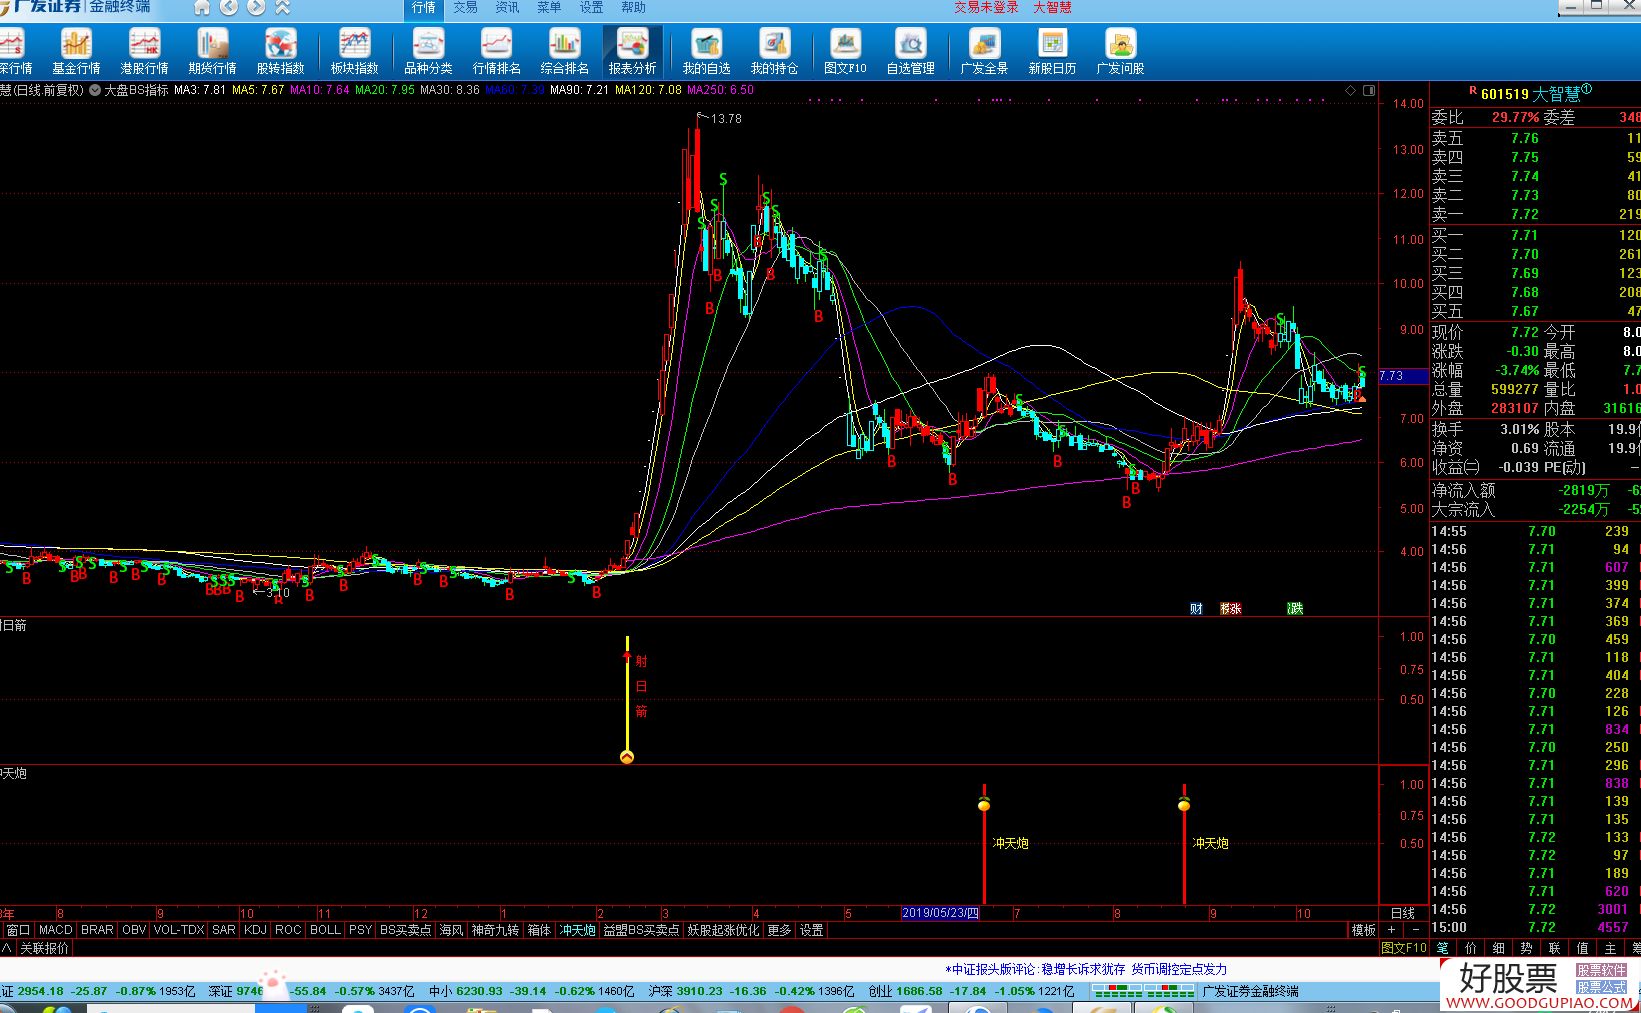This screenshot has width=1641, height=1013.
Task: Expand 更多 indicators list
Action: click(779, 930)
